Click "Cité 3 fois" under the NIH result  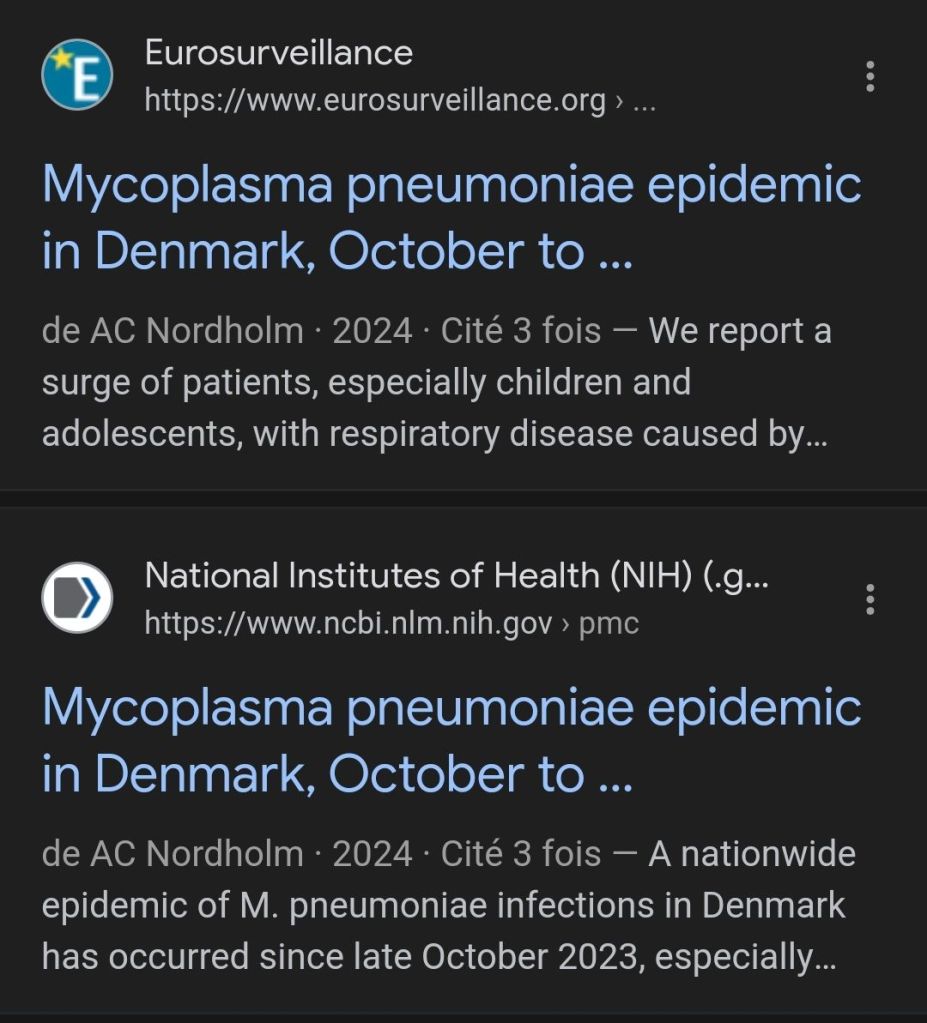click(521, 854)
